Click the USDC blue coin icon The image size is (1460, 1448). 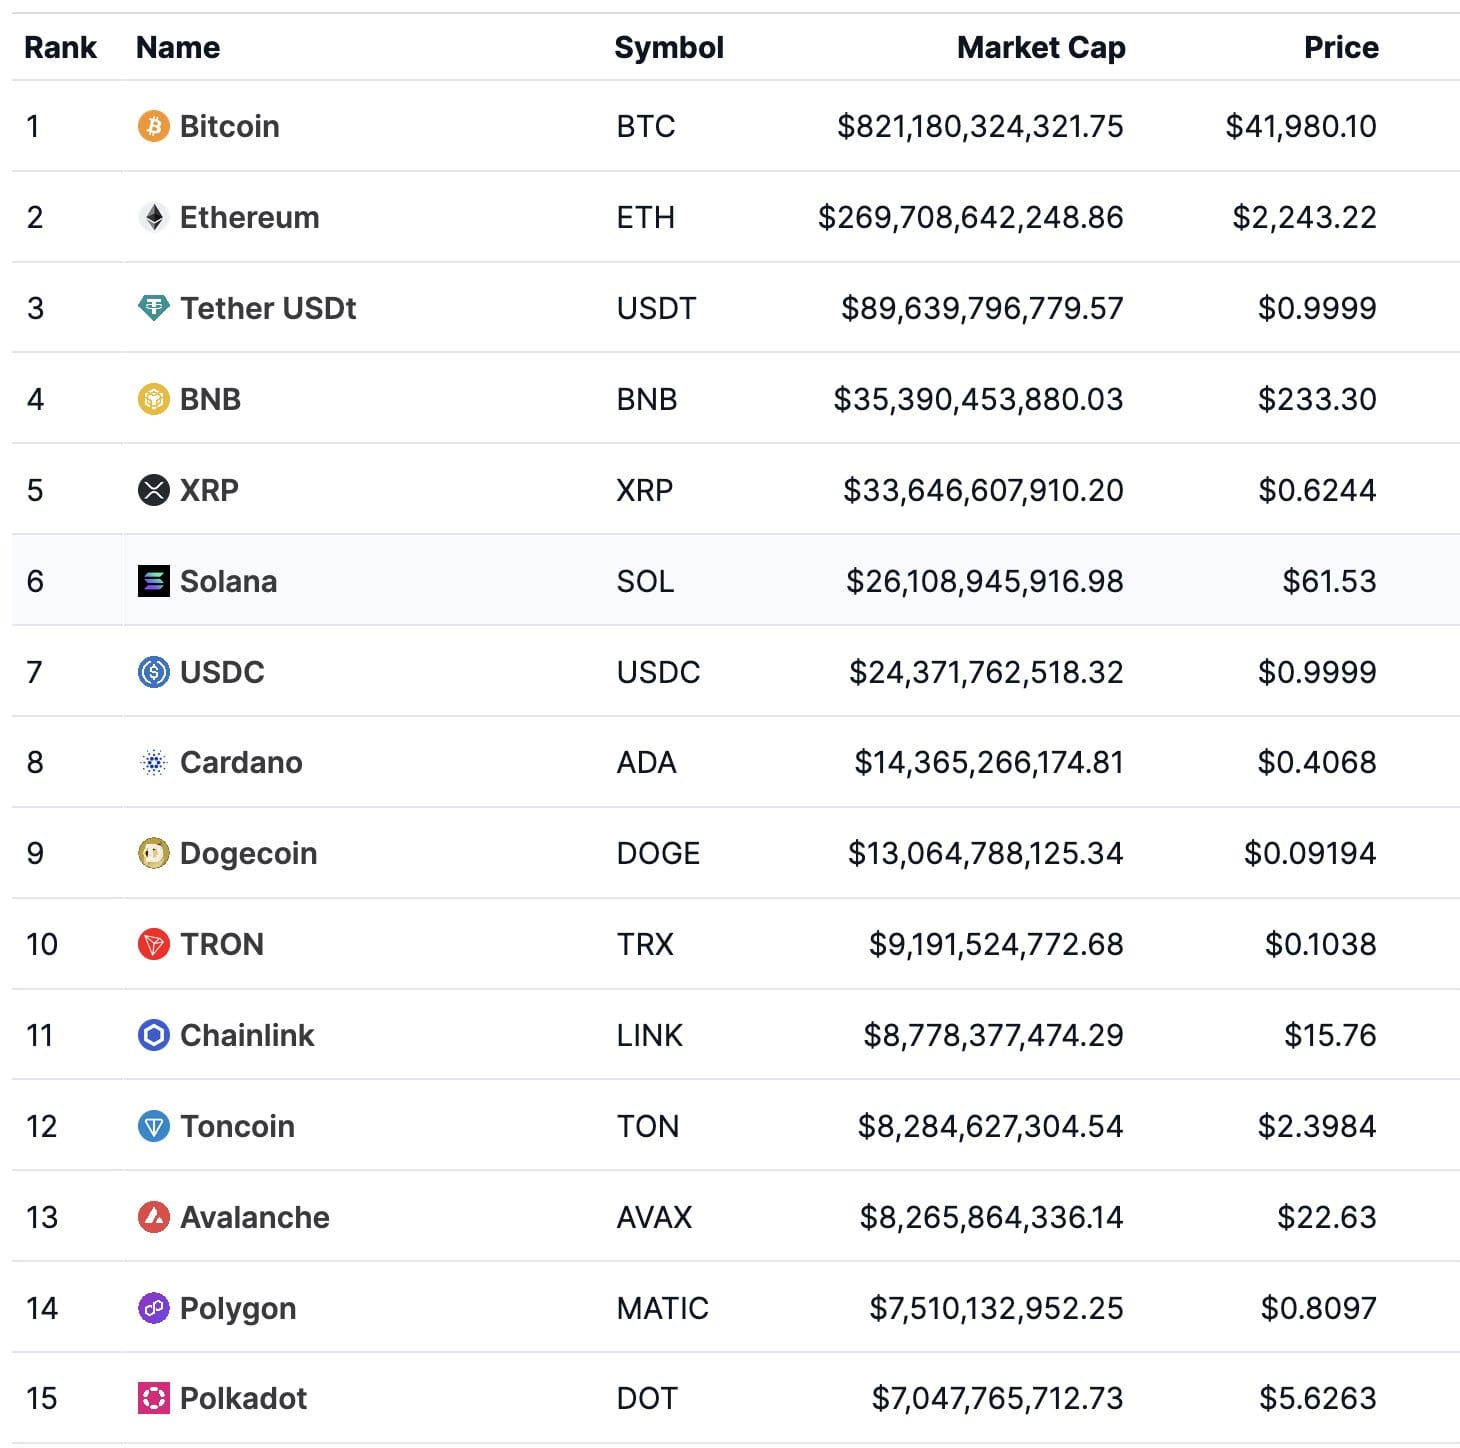pyautogui.click(x=153, y=672)
